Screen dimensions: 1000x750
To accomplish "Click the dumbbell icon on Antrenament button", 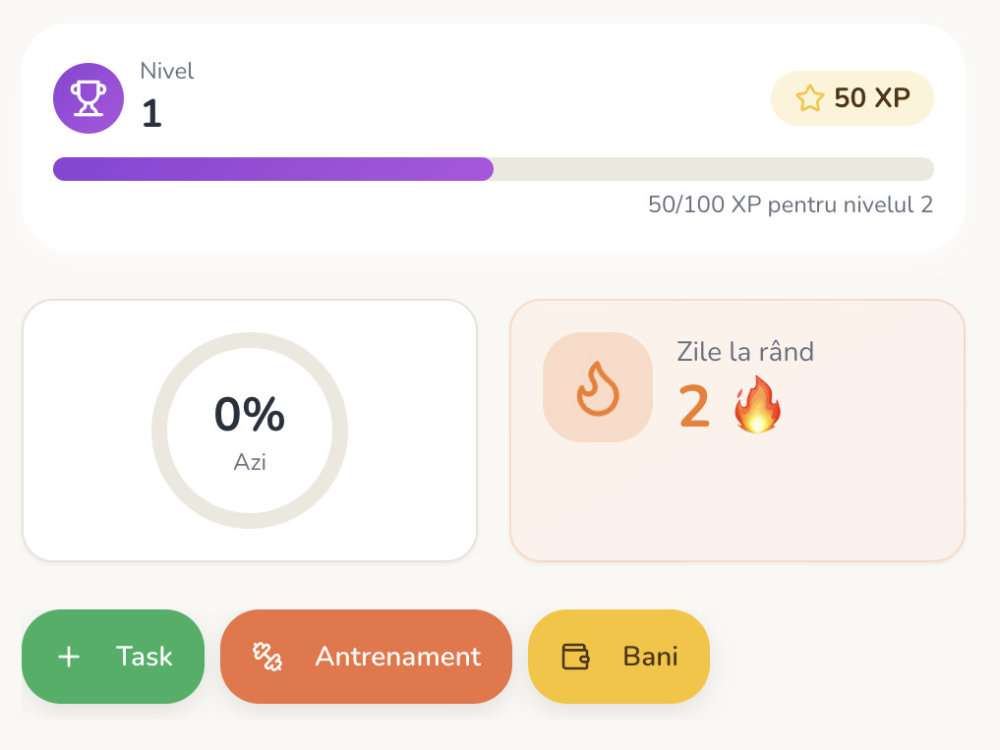I will click(x=267, y=656).
